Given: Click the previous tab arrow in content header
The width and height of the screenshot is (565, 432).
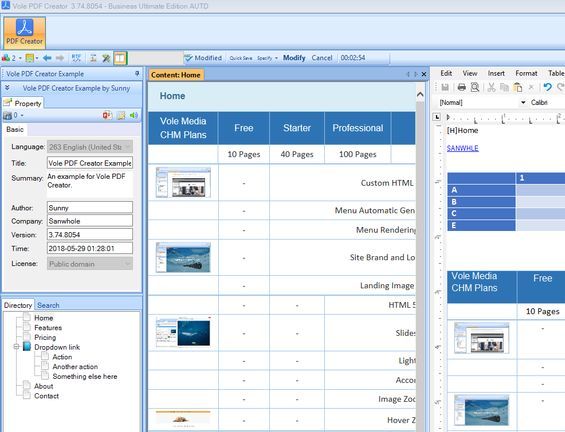Looking at the screenshot, I should pyautogui.click(x=408, y=74).
